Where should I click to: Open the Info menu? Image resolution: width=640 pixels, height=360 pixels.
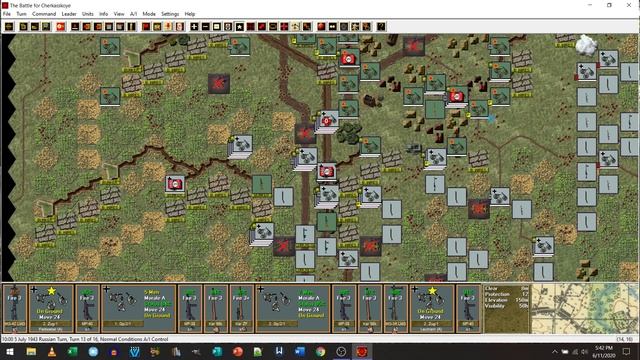point(104,14)
